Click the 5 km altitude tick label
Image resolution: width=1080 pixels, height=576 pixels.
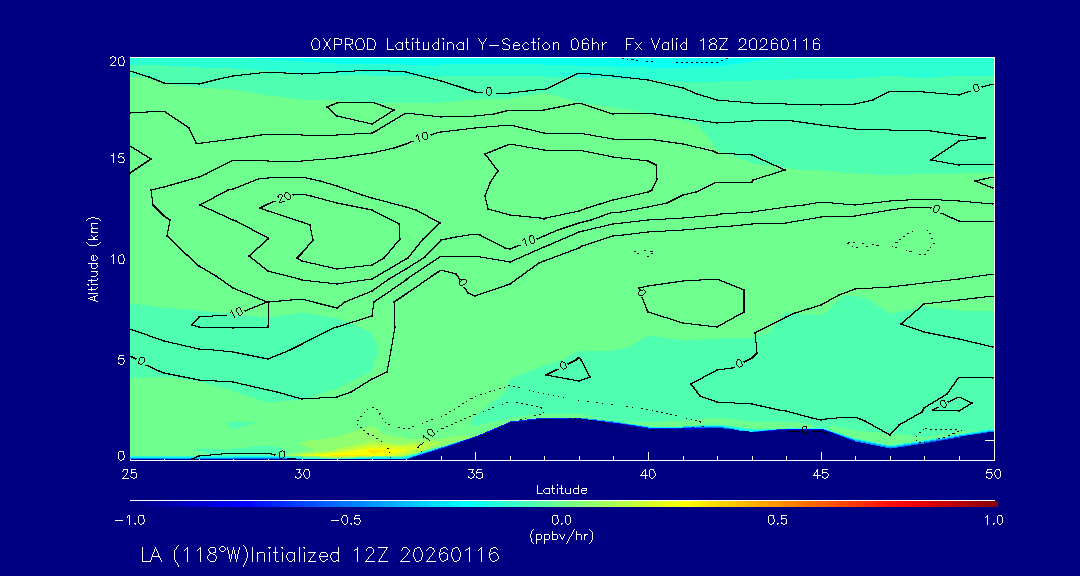pos(117,359)
